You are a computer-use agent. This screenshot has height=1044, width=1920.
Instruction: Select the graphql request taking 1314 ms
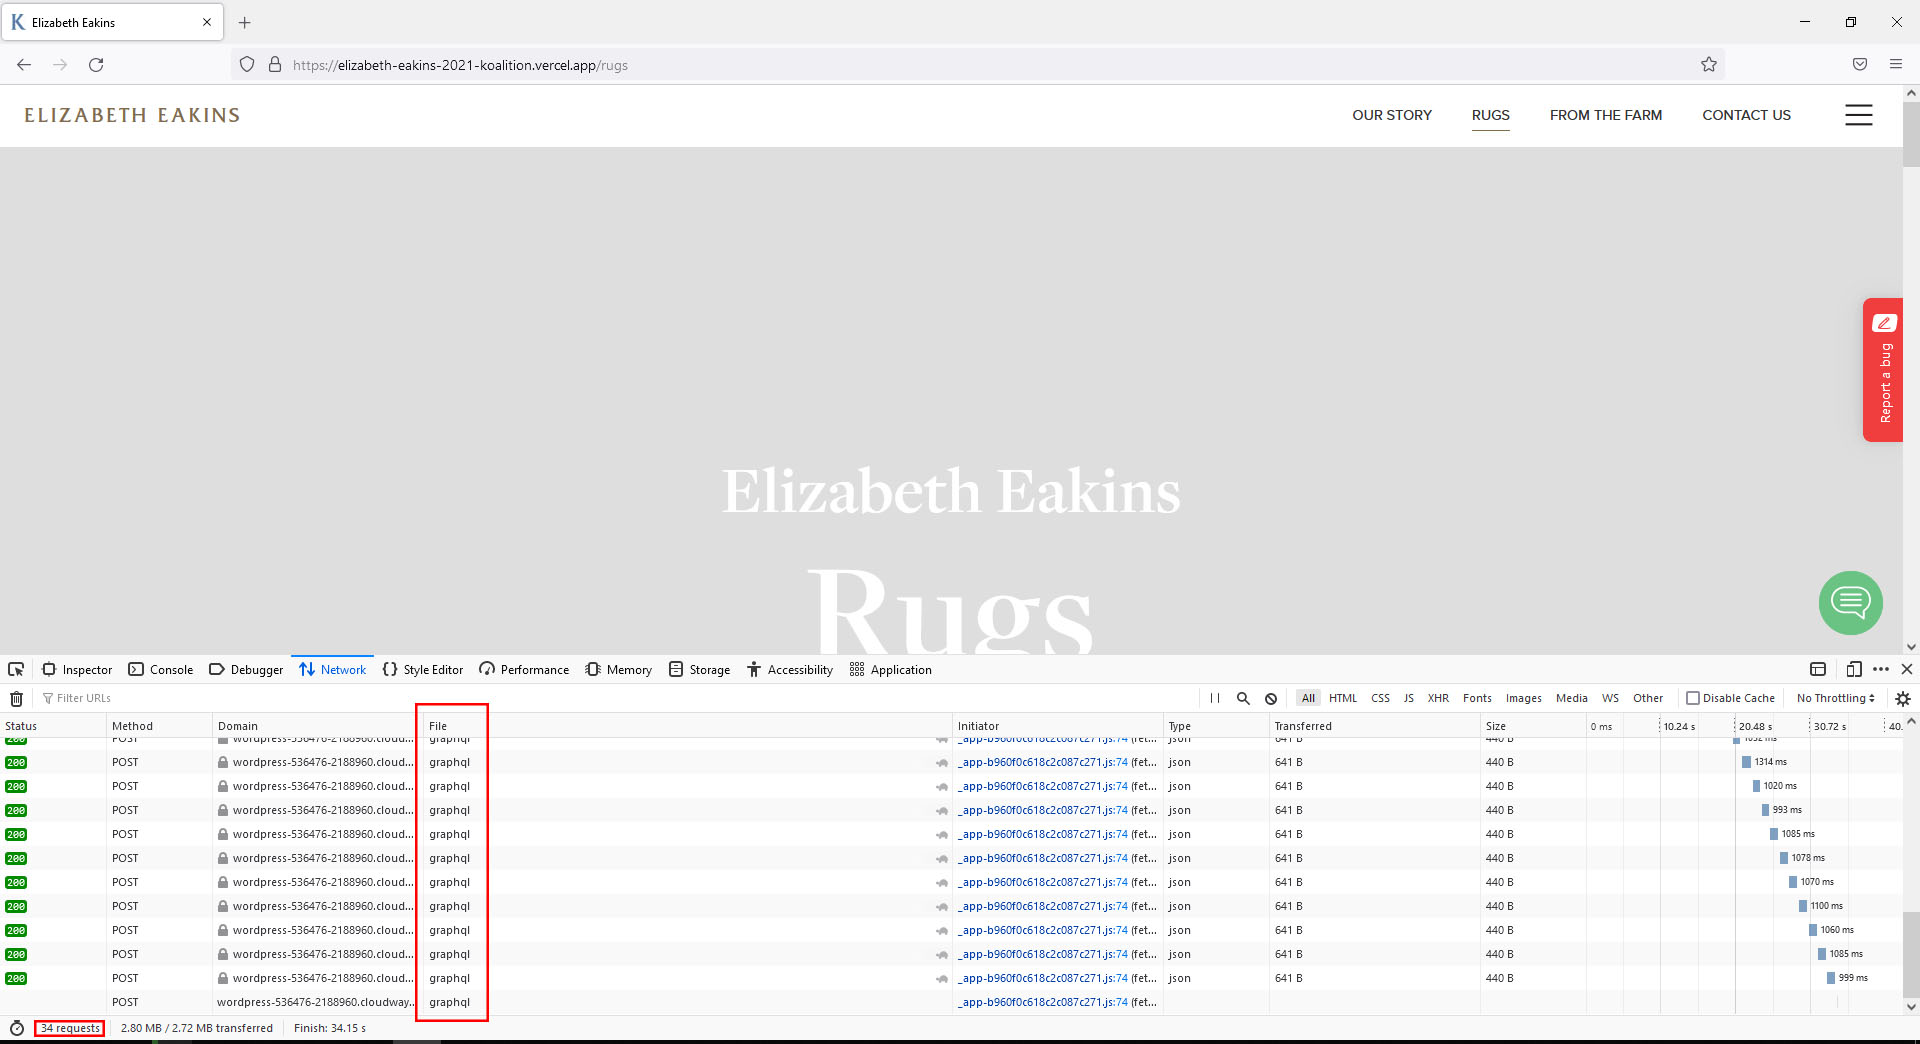950,762
